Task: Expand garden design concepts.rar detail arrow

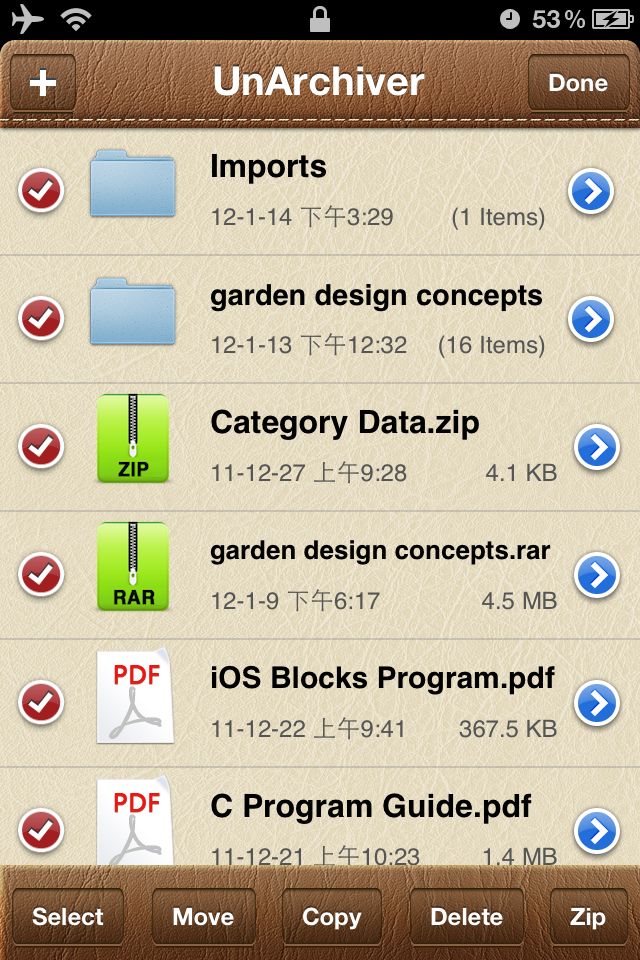Action: tap(597, 575)
